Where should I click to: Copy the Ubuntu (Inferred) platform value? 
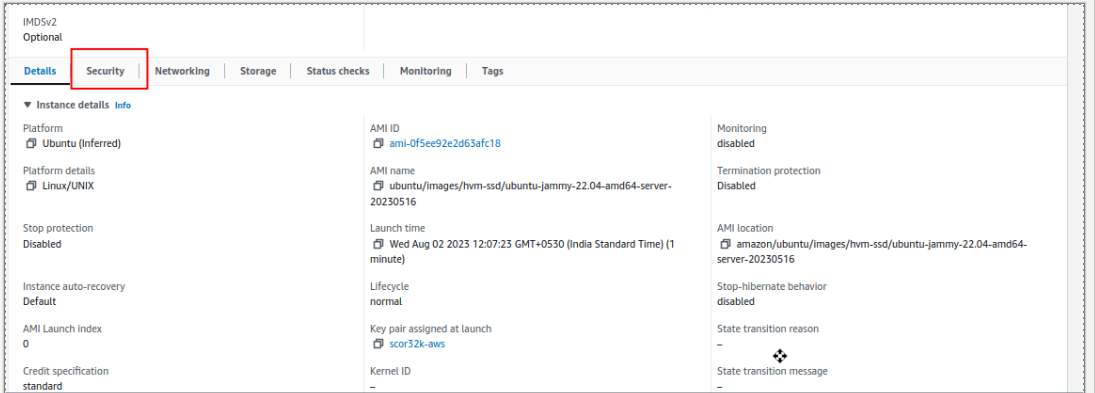coord(31,143)
